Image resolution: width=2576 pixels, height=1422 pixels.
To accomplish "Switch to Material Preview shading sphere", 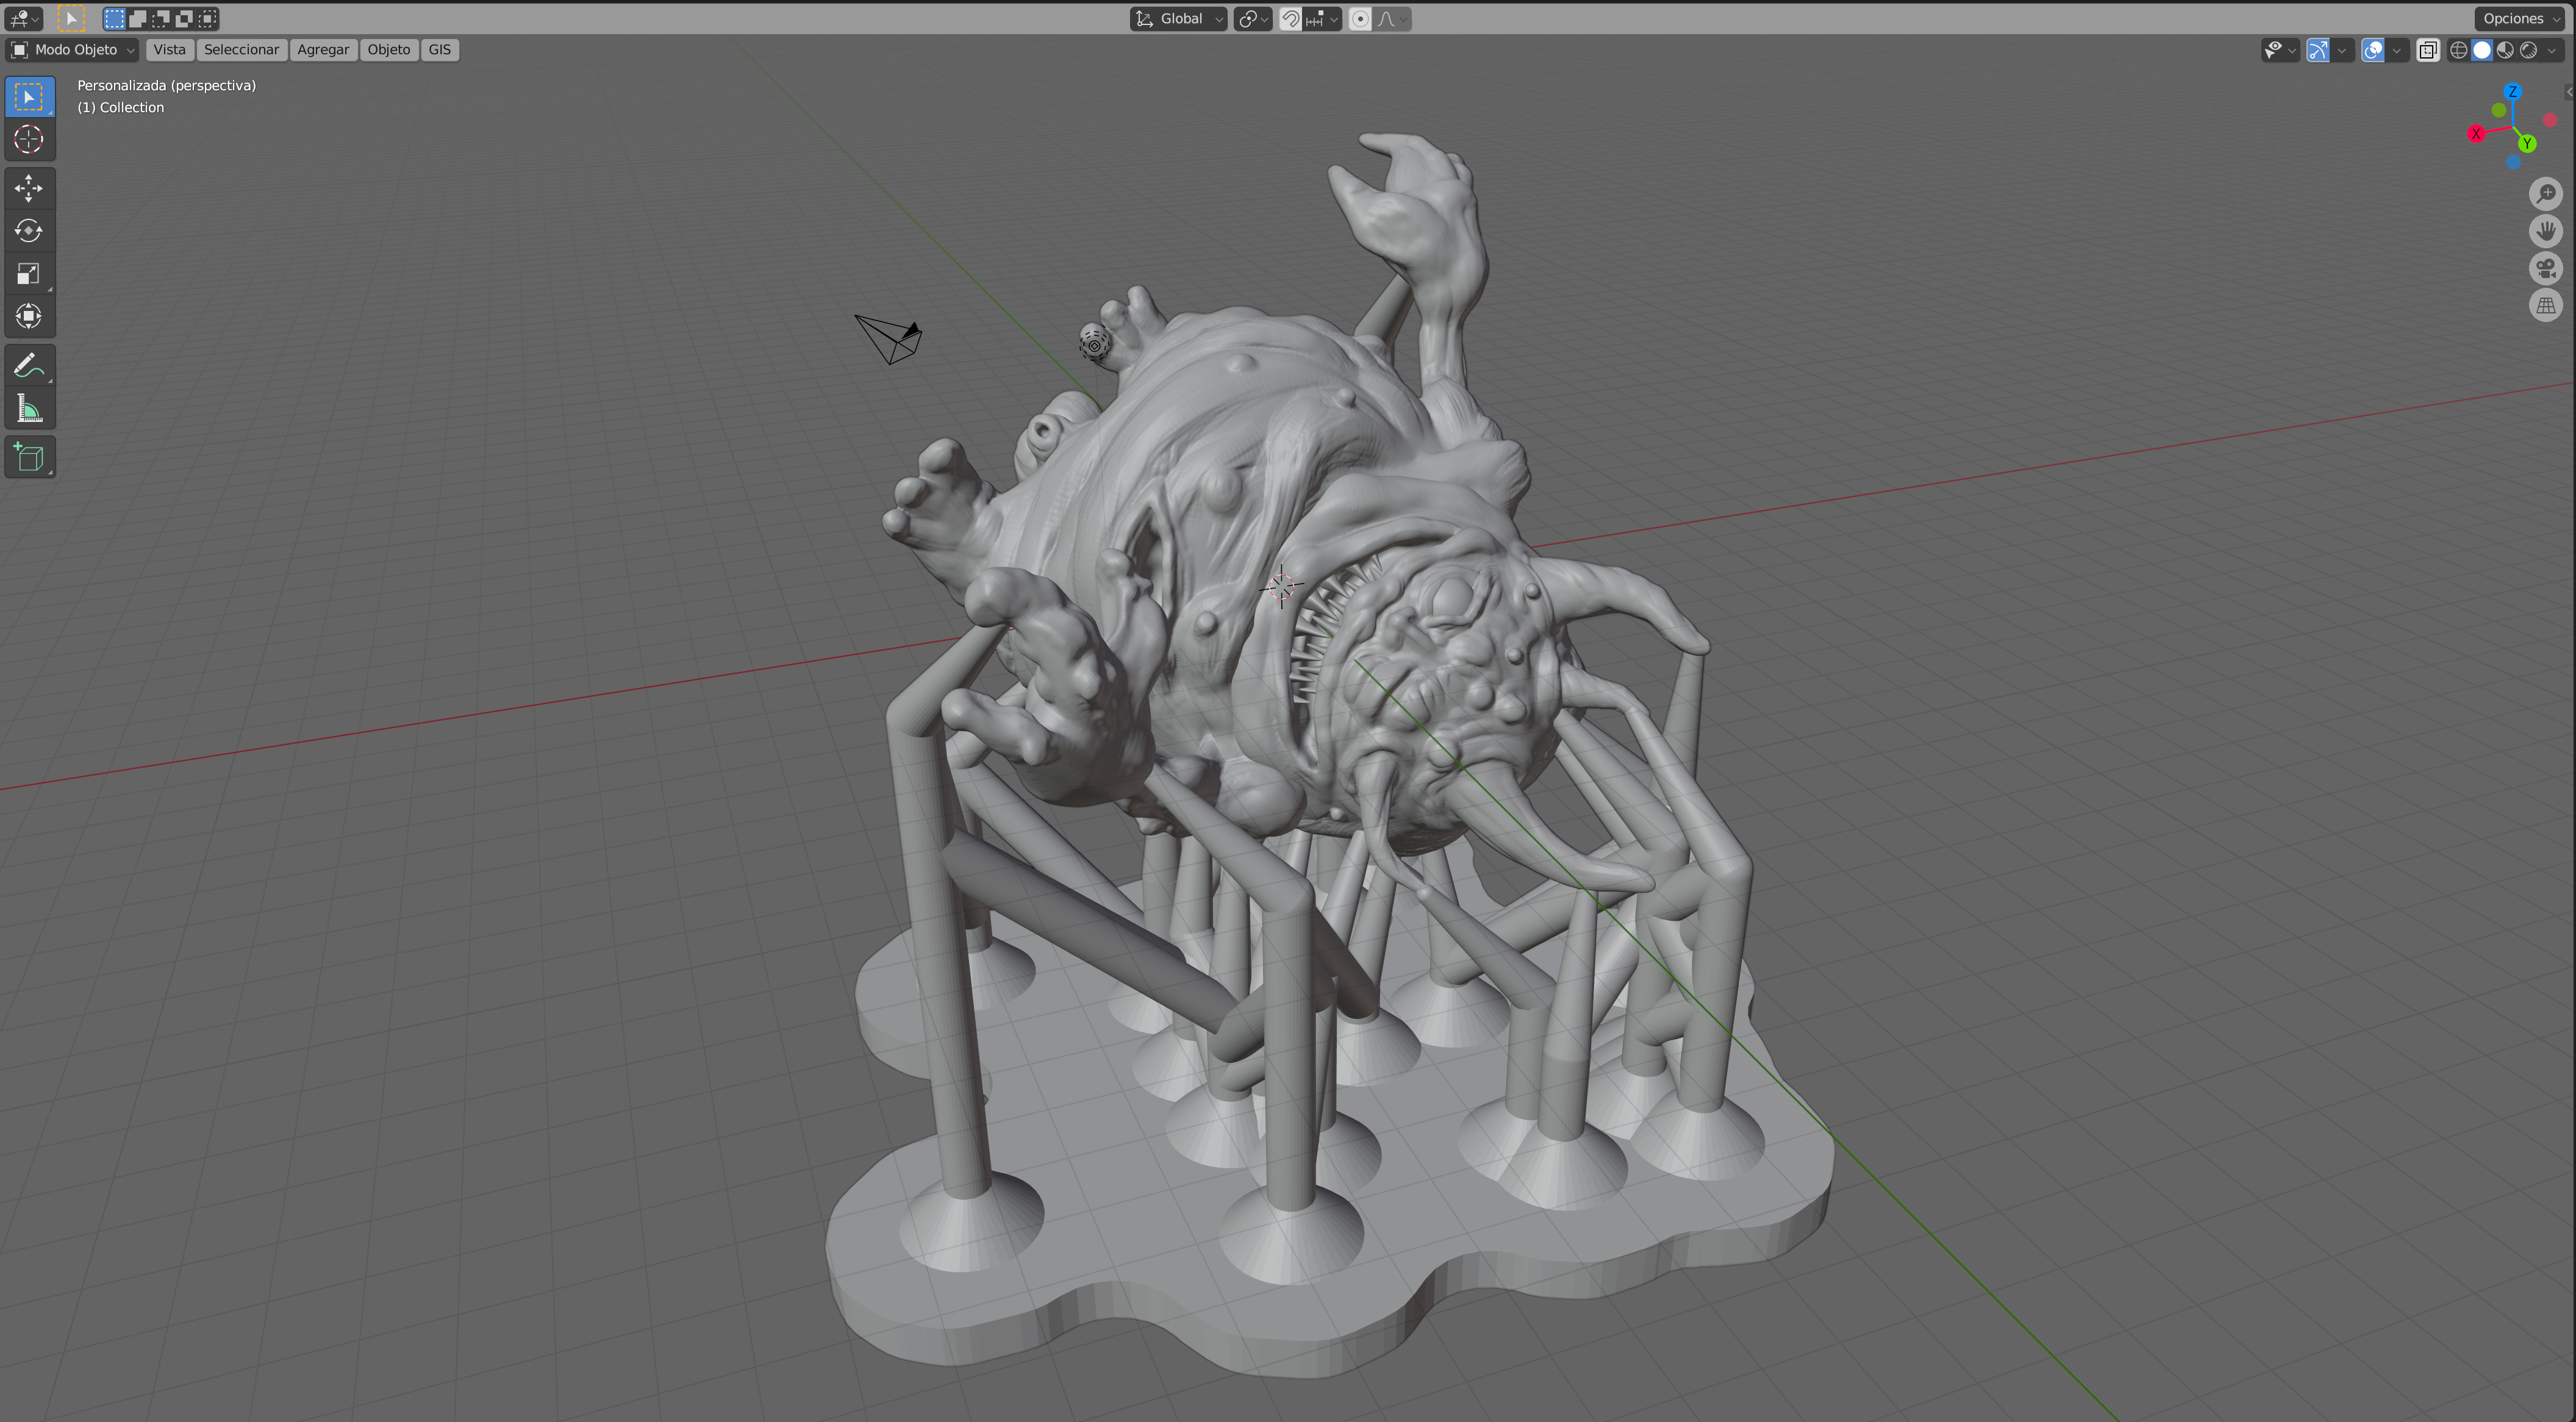I will [2505, 50].
